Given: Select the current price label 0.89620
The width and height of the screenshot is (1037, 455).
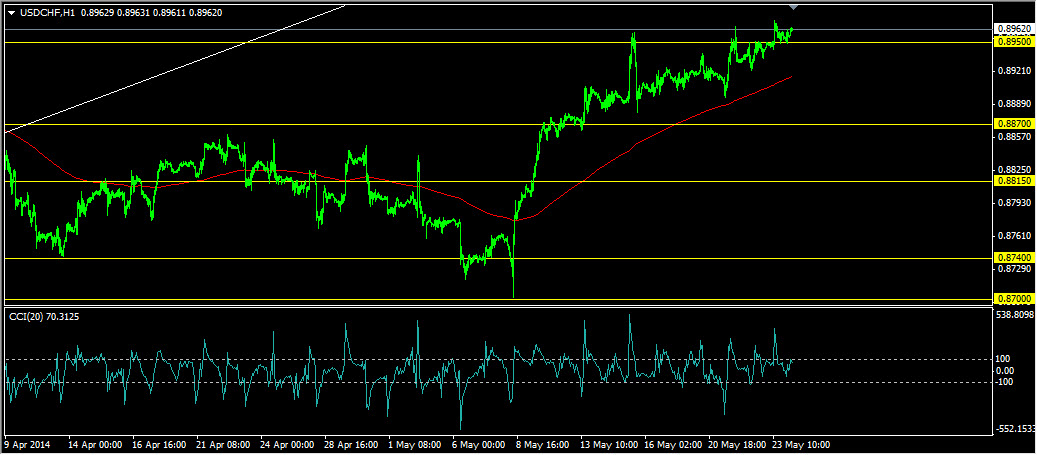Looking at the screenshot, I should 1013,29.
